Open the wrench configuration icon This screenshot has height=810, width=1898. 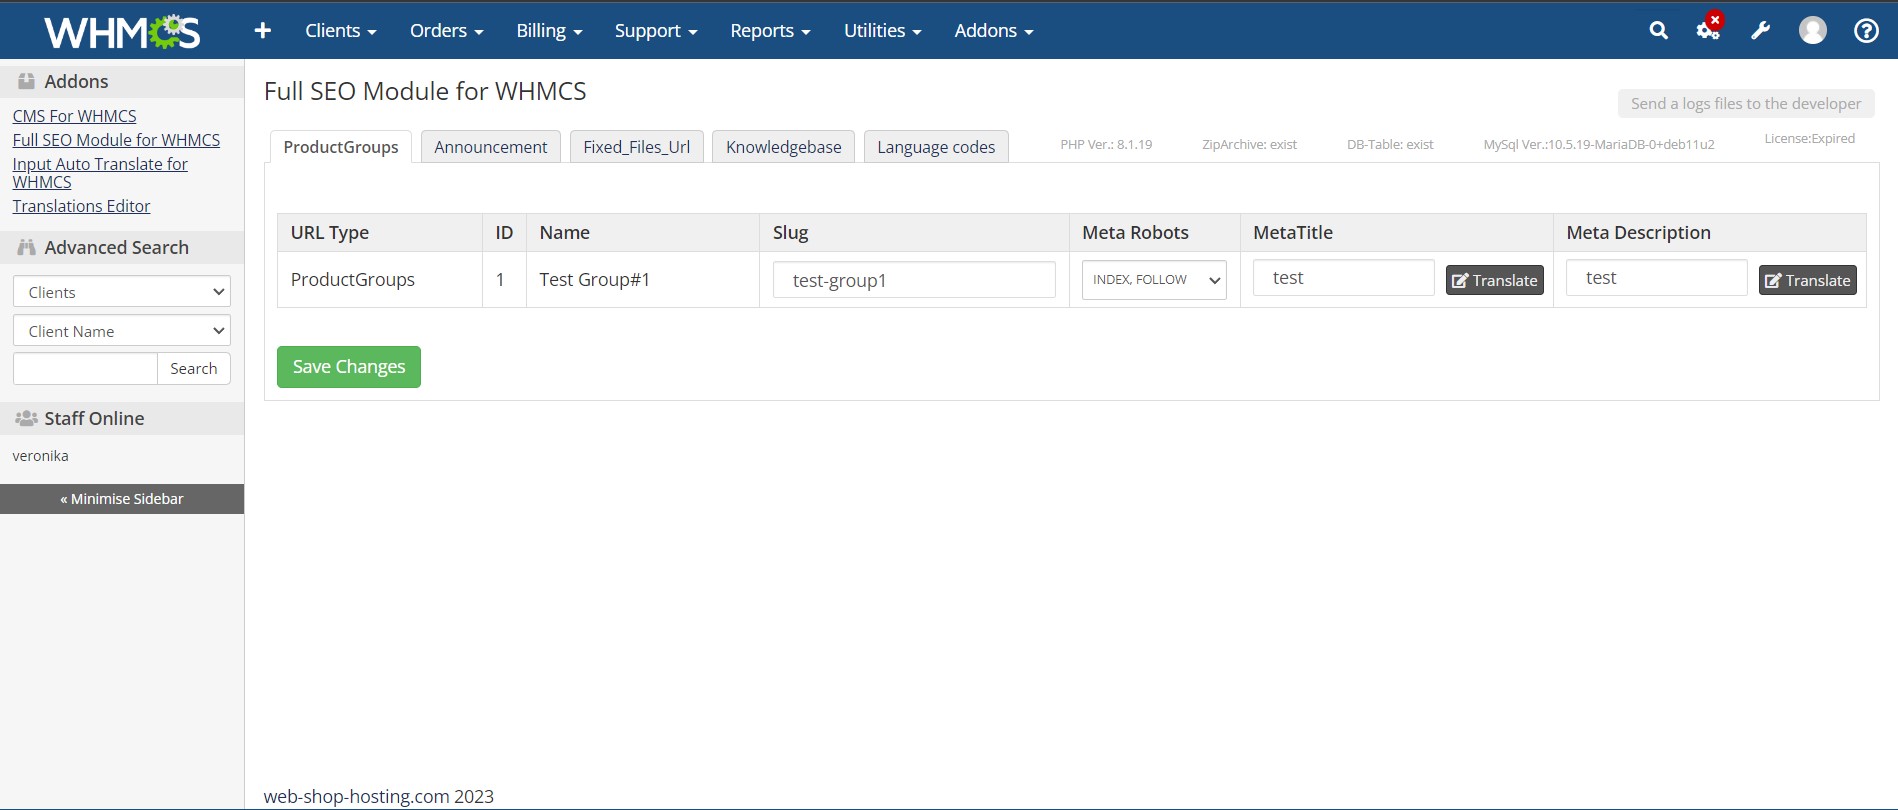click(1760, 31)
